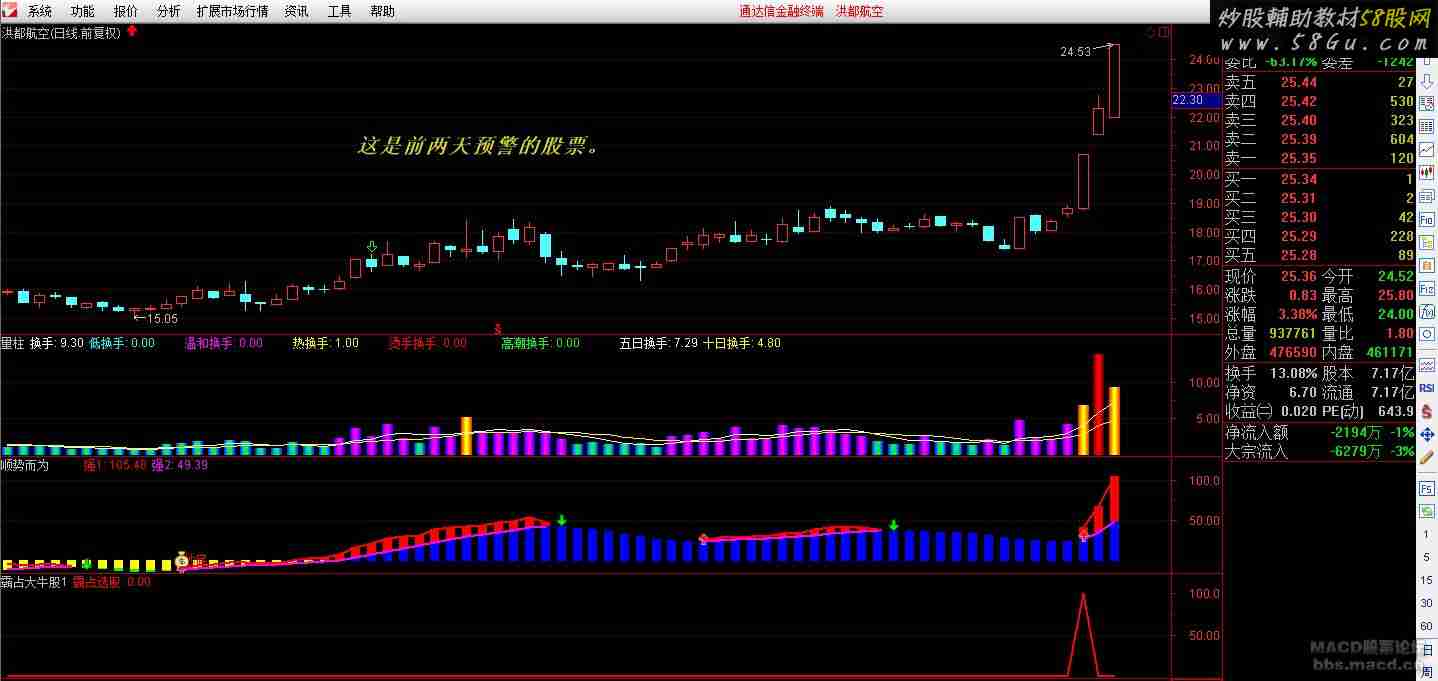The width and height of the screenshot is (1438, 681).
Task: Click the chart title 洪都航空(日线,前复权)
Action: (62, 33)
